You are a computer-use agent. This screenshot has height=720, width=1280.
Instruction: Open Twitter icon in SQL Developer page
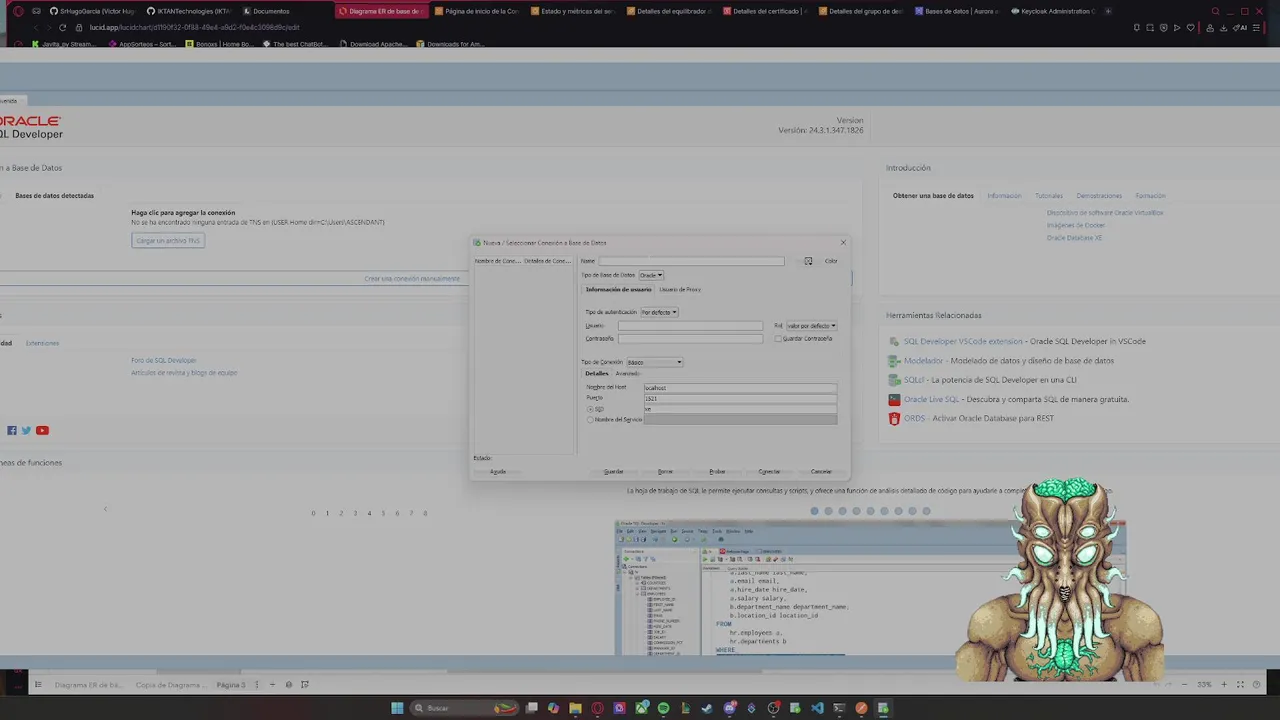pyautogui.click(x=26, y=430)
